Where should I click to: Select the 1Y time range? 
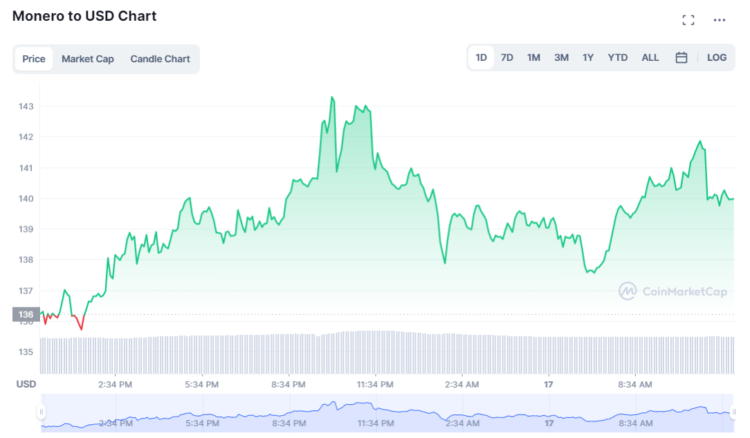point(588,58)
